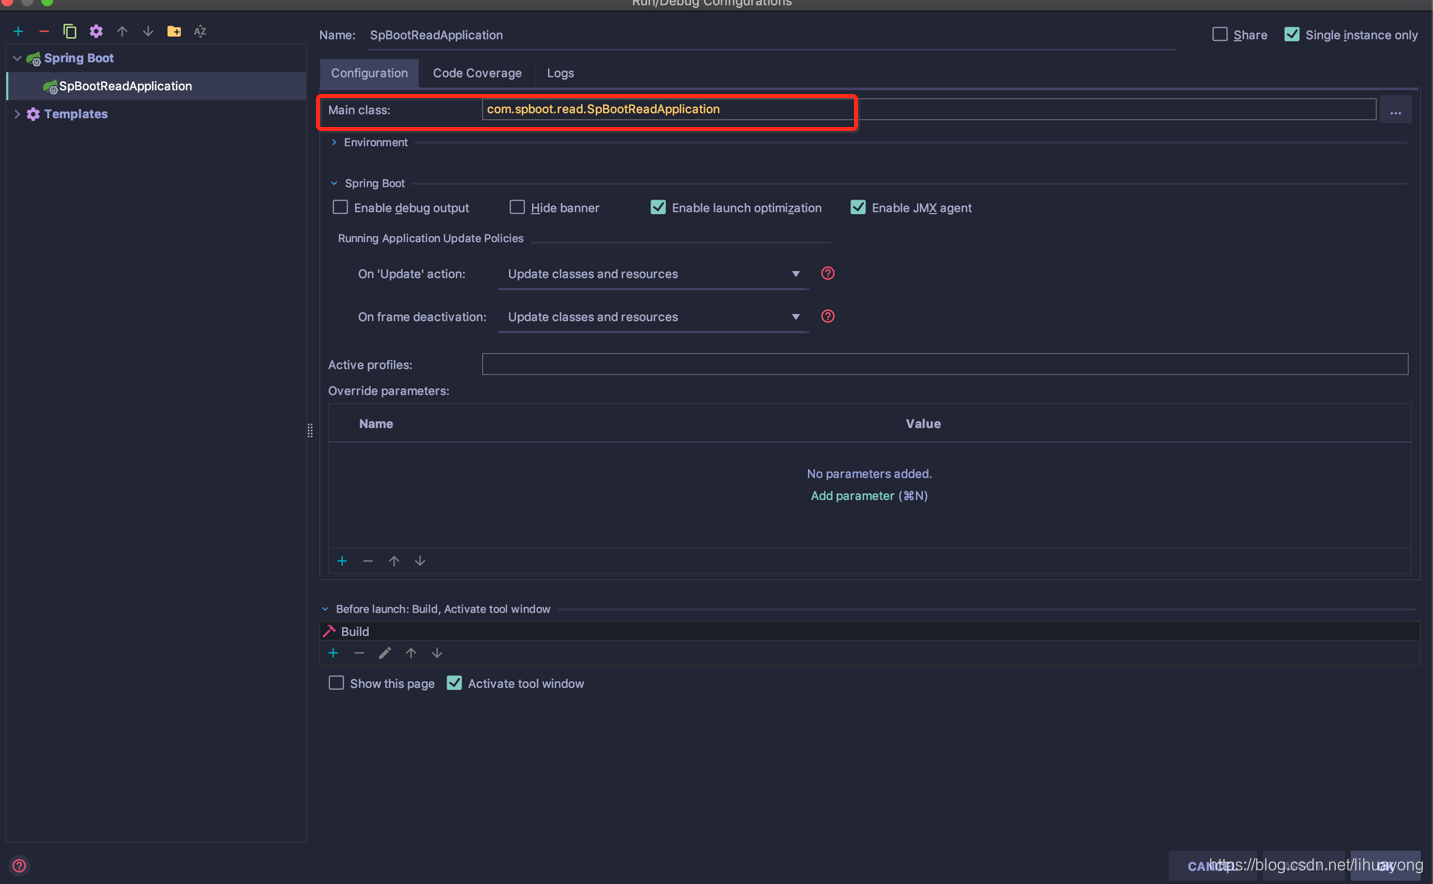Image resolution: width=1433 pixels, height=884 pixels.
Task: Uncheck Single instance only
Action: pyautogui.click(x=1292, y=34)
